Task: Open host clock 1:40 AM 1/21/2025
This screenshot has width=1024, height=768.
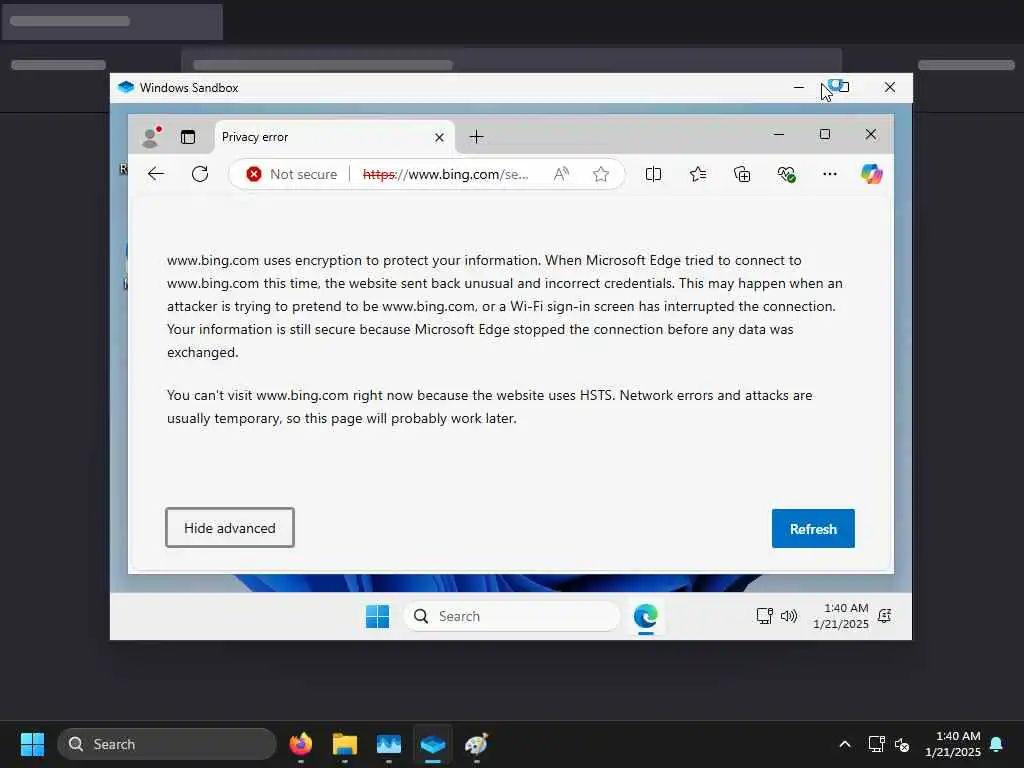Action: pos(953,744)
